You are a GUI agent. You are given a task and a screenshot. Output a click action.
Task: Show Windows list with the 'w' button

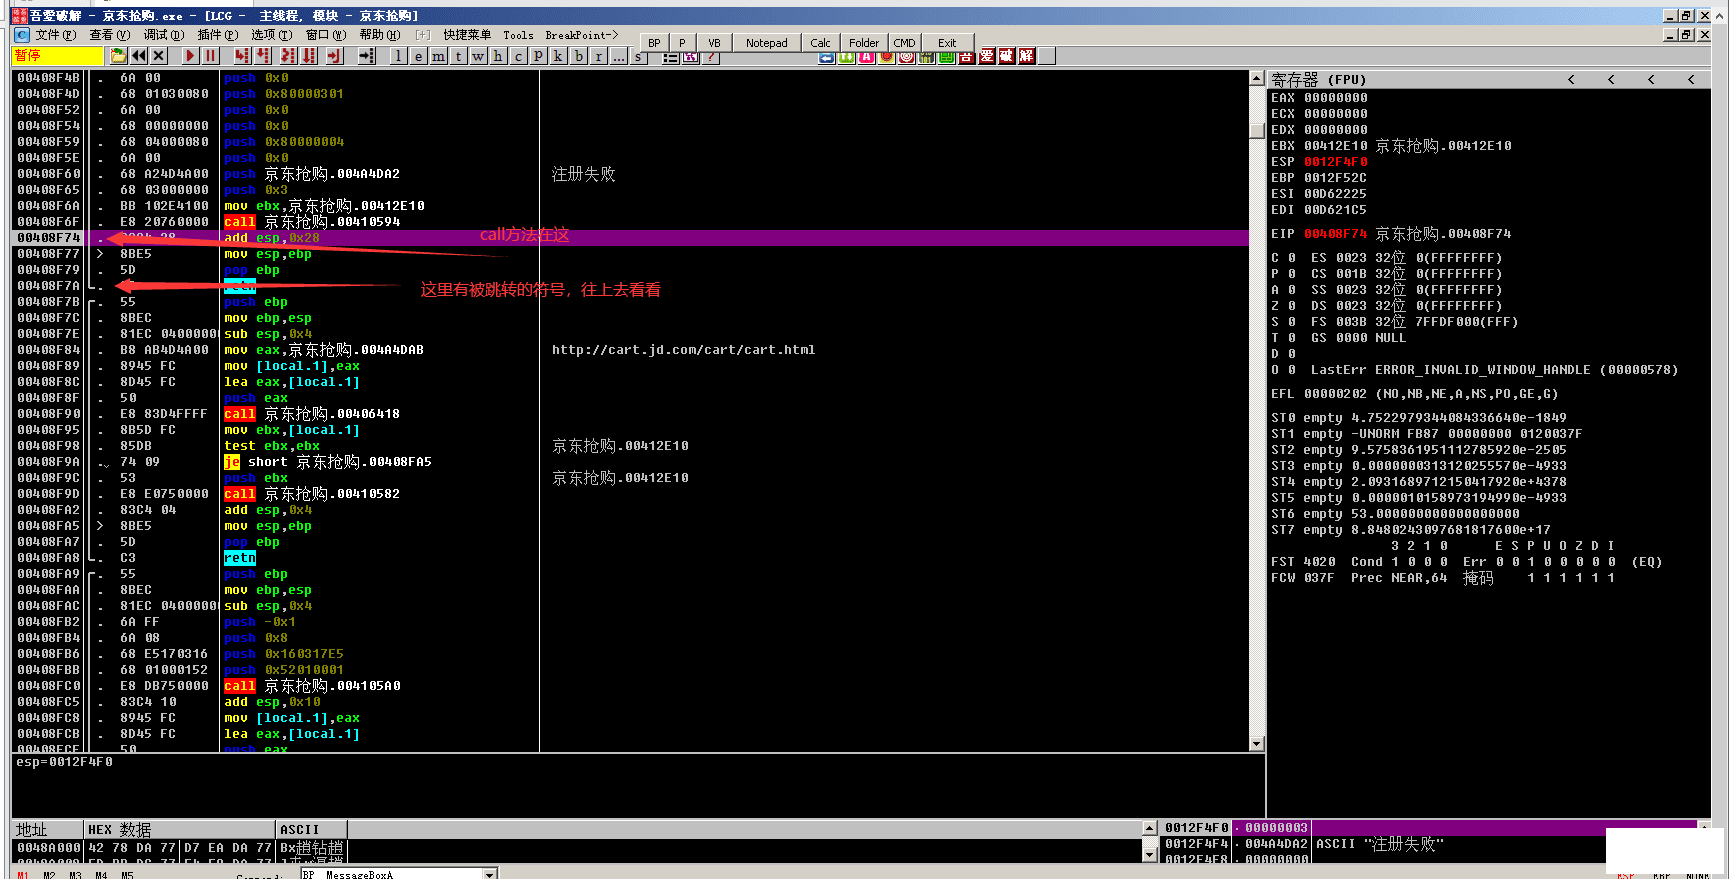pyautogui.click(x=478, y=56)
